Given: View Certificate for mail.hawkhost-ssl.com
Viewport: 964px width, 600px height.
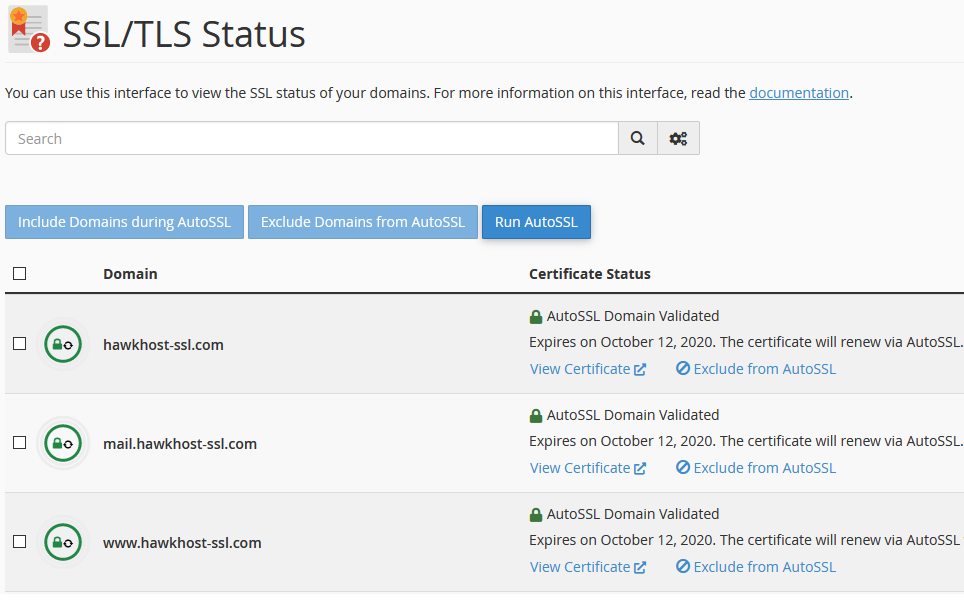Looking at the screenshot, I should (x=581, y=467).
